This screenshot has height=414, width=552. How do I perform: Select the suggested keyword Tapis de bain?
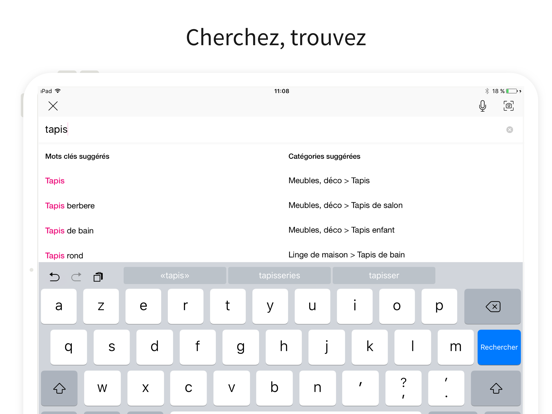[69, 231]
